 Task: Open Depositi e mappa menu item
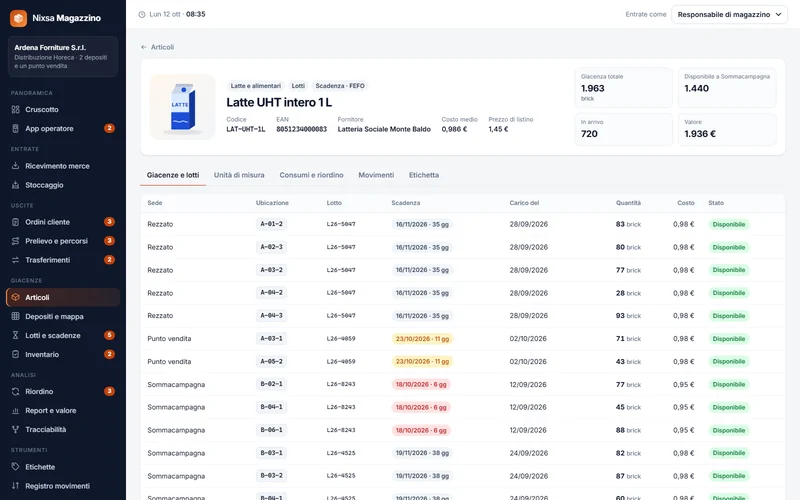63,316
